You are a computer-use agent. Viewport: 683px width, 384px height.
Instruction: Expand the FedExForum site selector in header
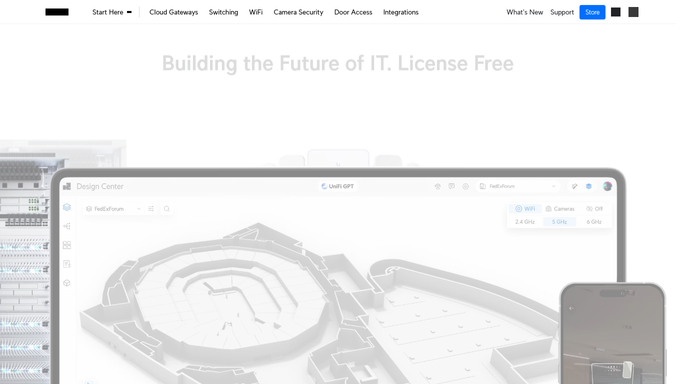517,186
